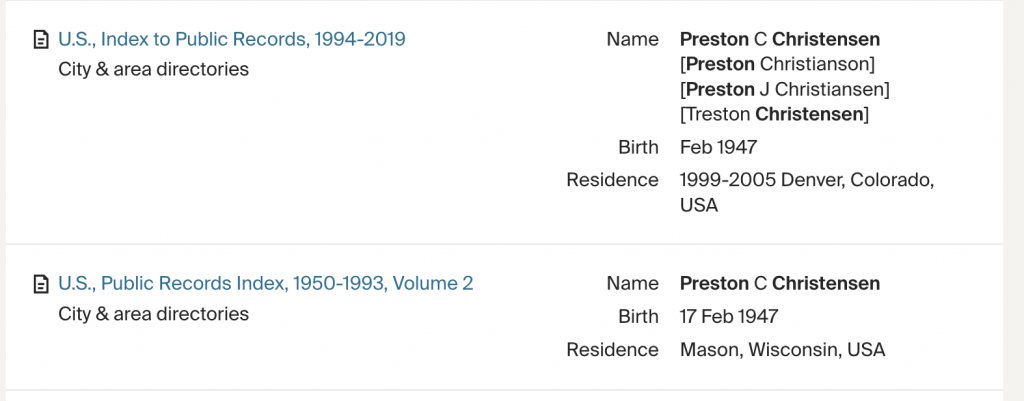Click the Residence label in first record

coord(612,181)
